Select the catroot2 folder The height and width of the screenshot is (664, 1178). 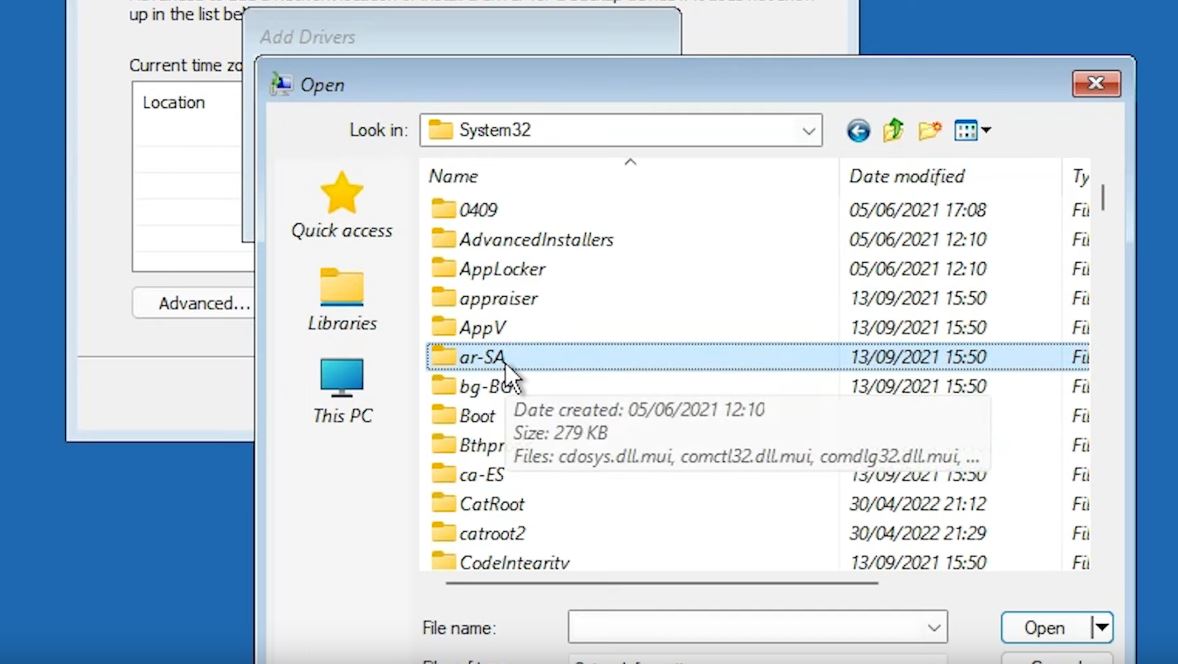(x=478, y=533)
